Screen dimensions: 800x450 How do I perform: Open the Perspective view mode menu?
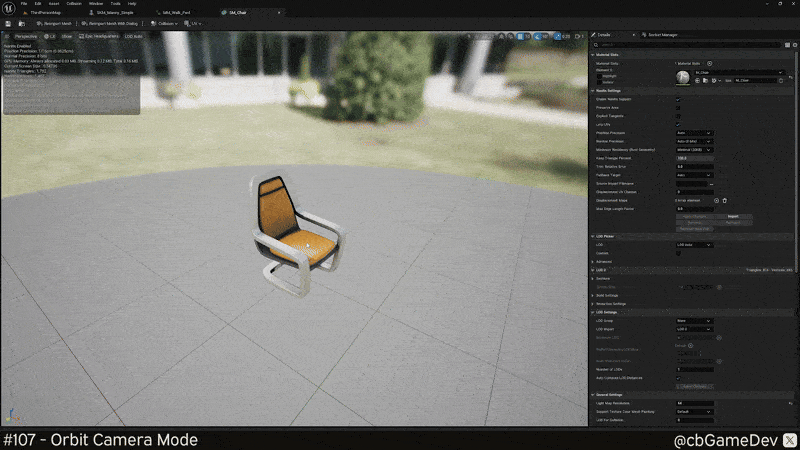(x=24, y=36)
